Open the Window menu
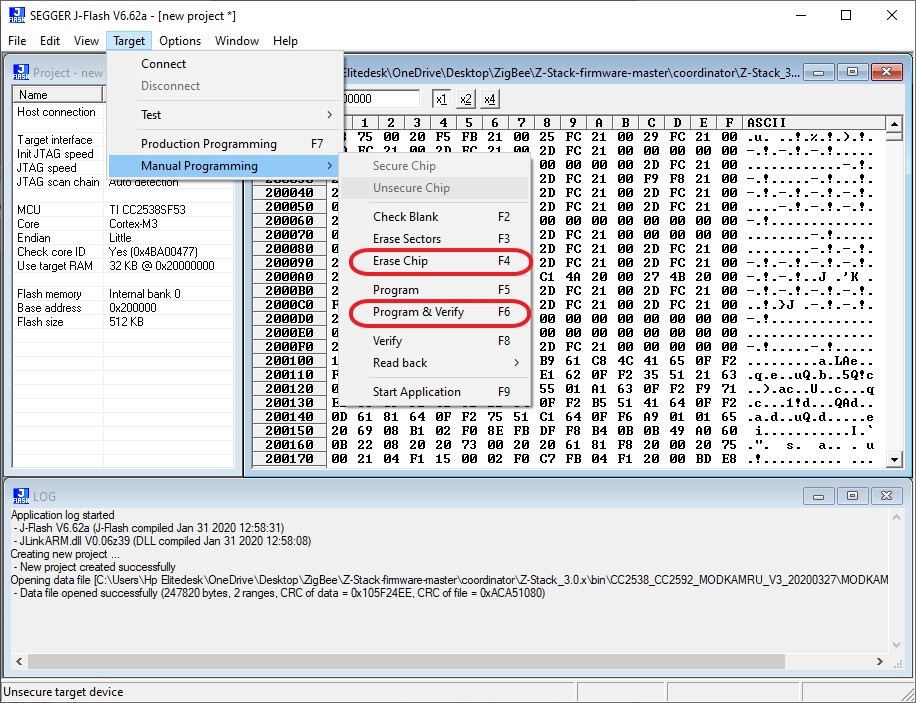This screenshot has width=916, height=703. click(x=237, y=41)
